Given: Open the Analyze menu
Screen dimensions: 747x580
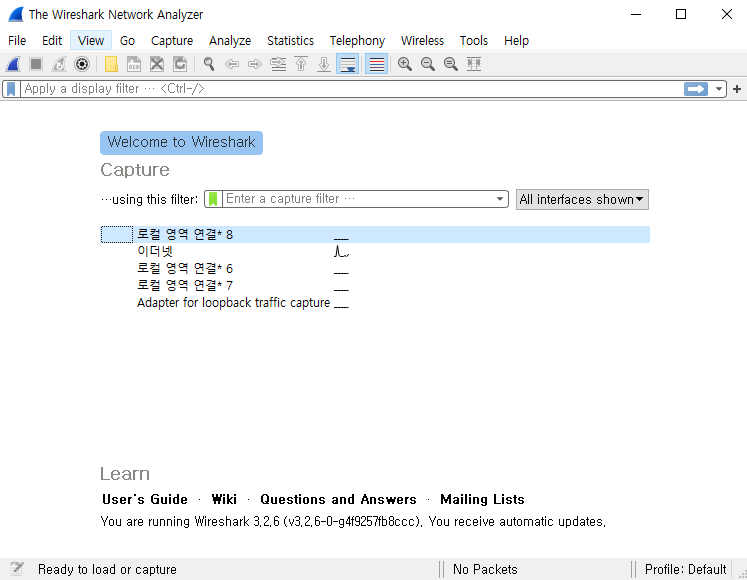Looking at the screenshot, I should coord(230,41).
